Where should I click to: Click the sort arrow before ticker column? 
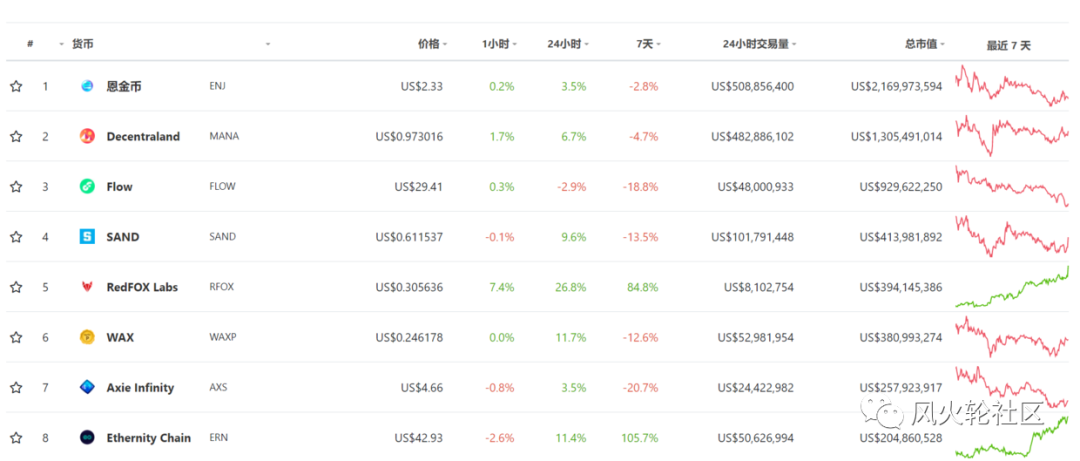[268, 45]
